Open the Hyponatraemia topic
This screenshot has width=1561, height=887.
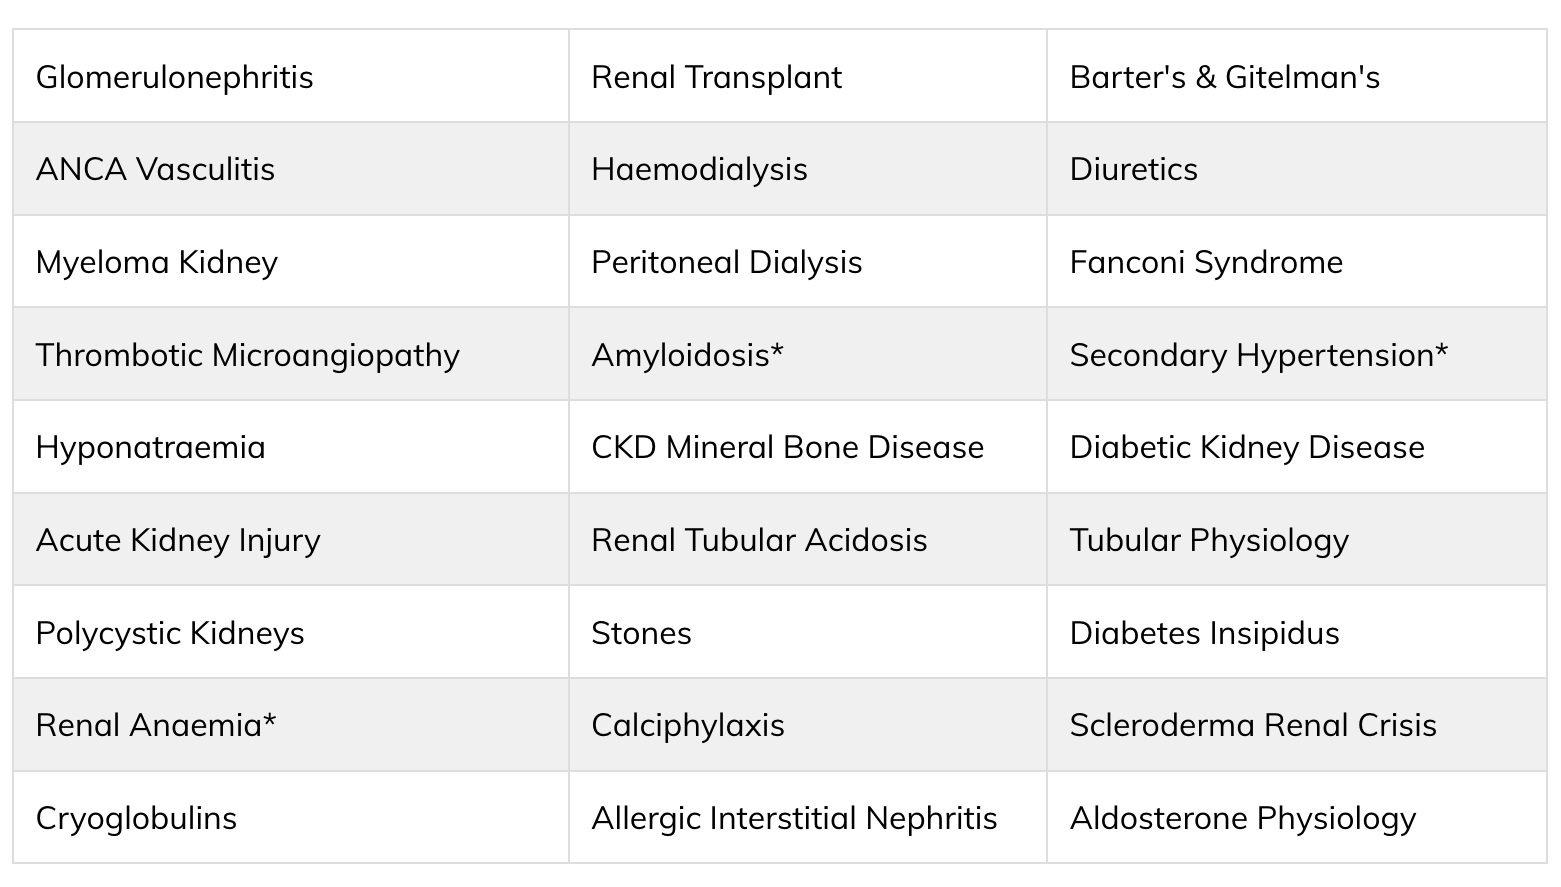click(x=151, y=447)
